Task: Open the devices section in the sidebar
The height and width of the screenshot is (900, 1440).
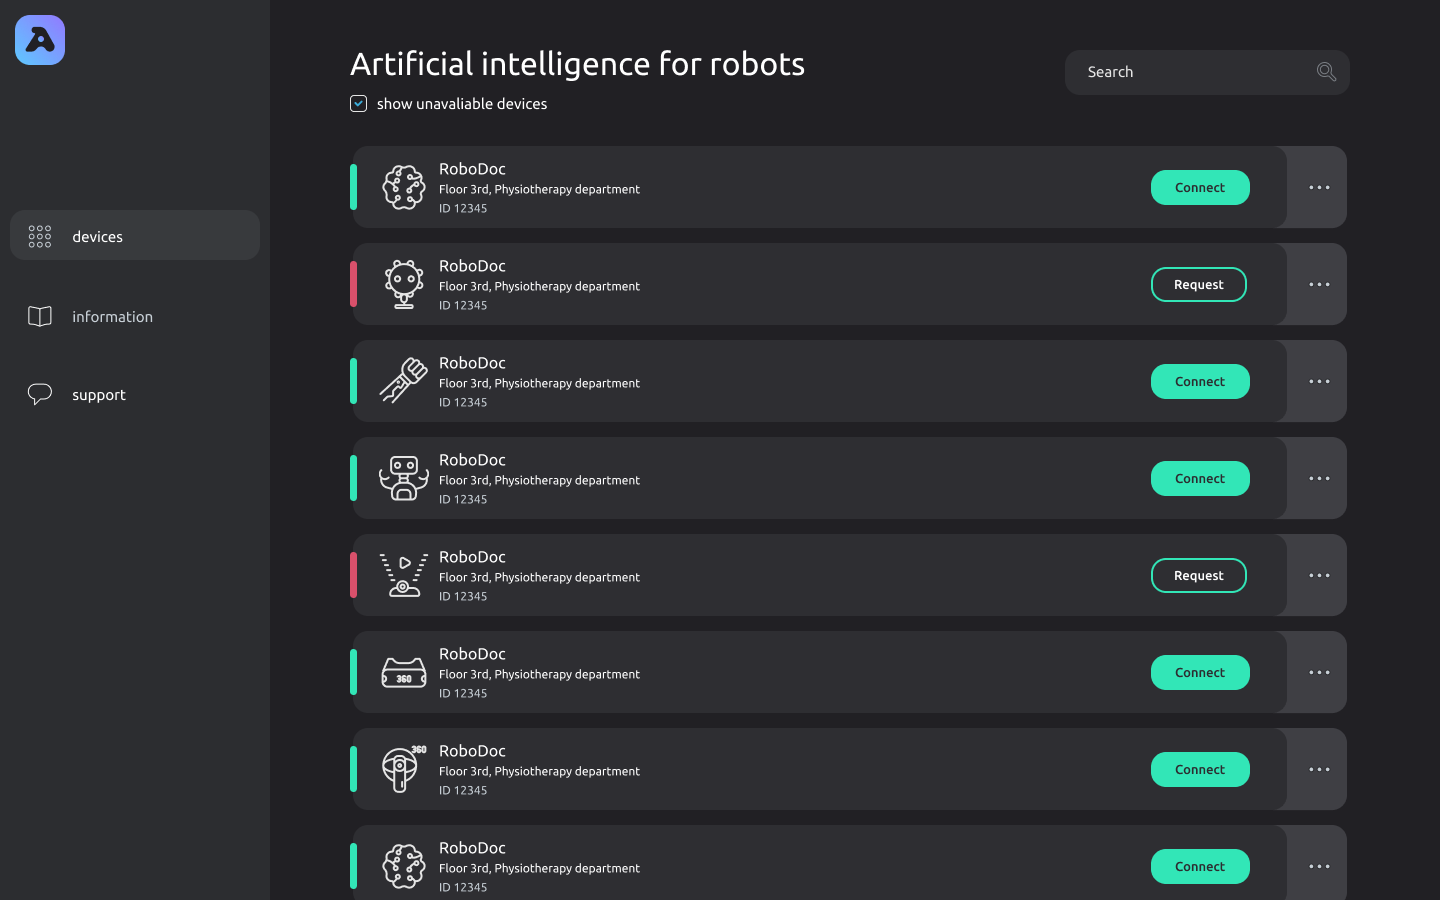Action: [135, 236]
